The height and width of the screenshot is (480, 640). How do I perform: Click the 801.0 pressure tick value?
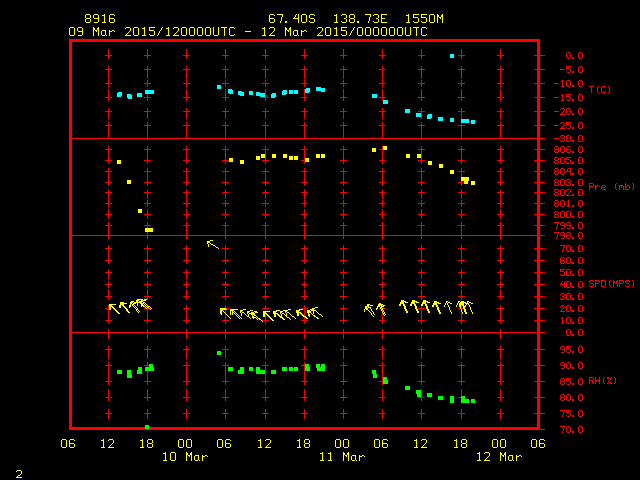click(x=569, y=204)
